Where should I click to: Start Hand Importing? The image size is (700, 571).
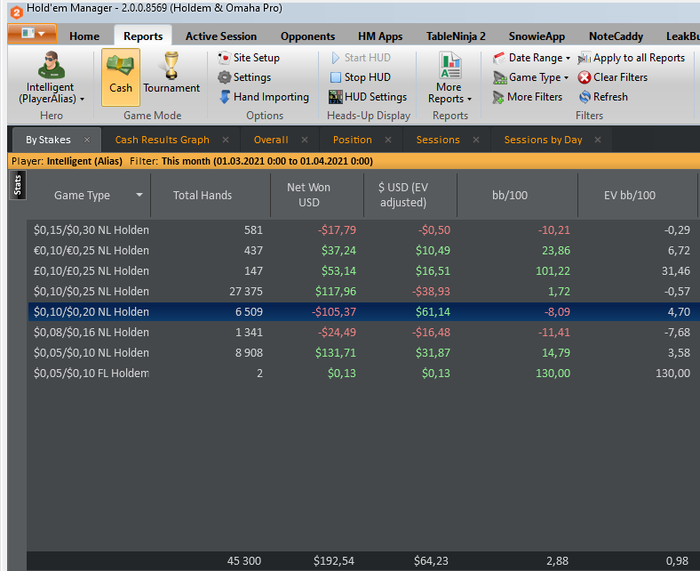click(264, 97)
